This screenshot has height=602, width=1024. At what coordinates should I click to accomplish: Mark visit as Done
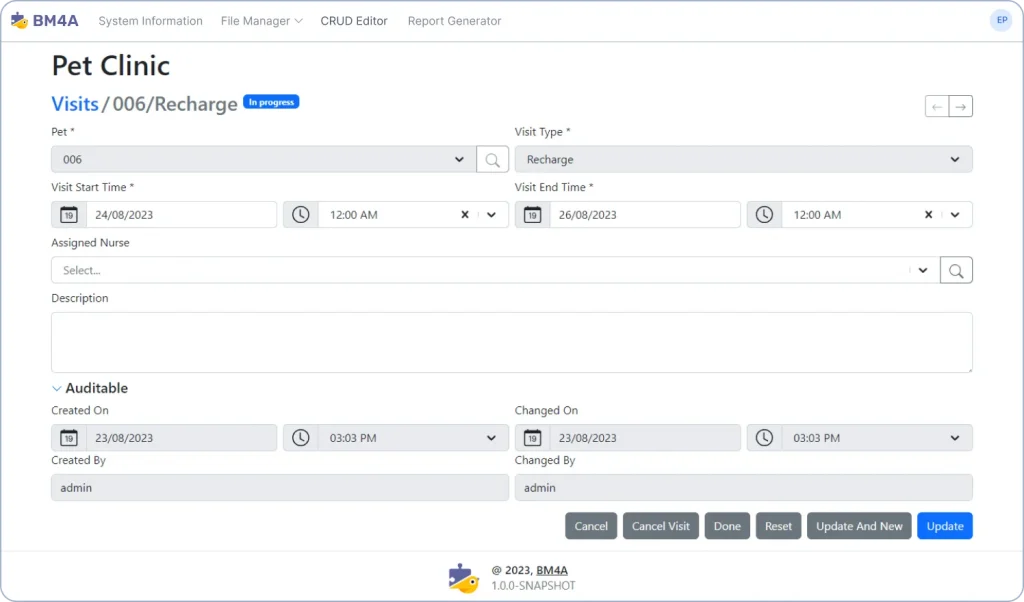pyautogui.click(x=728, y=526)
